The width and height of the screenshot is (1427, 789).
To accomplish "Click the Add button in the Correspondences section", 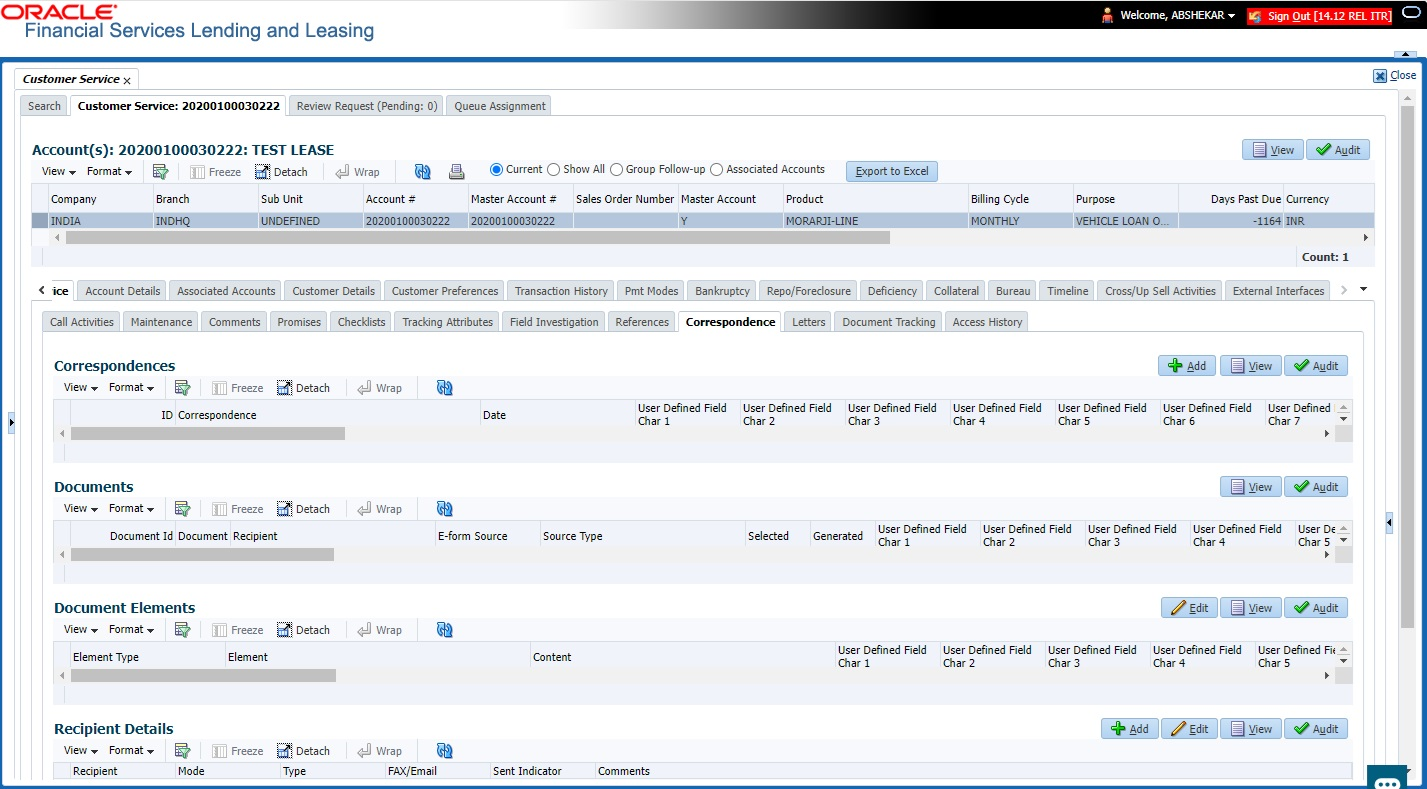I will point(1187,366).
